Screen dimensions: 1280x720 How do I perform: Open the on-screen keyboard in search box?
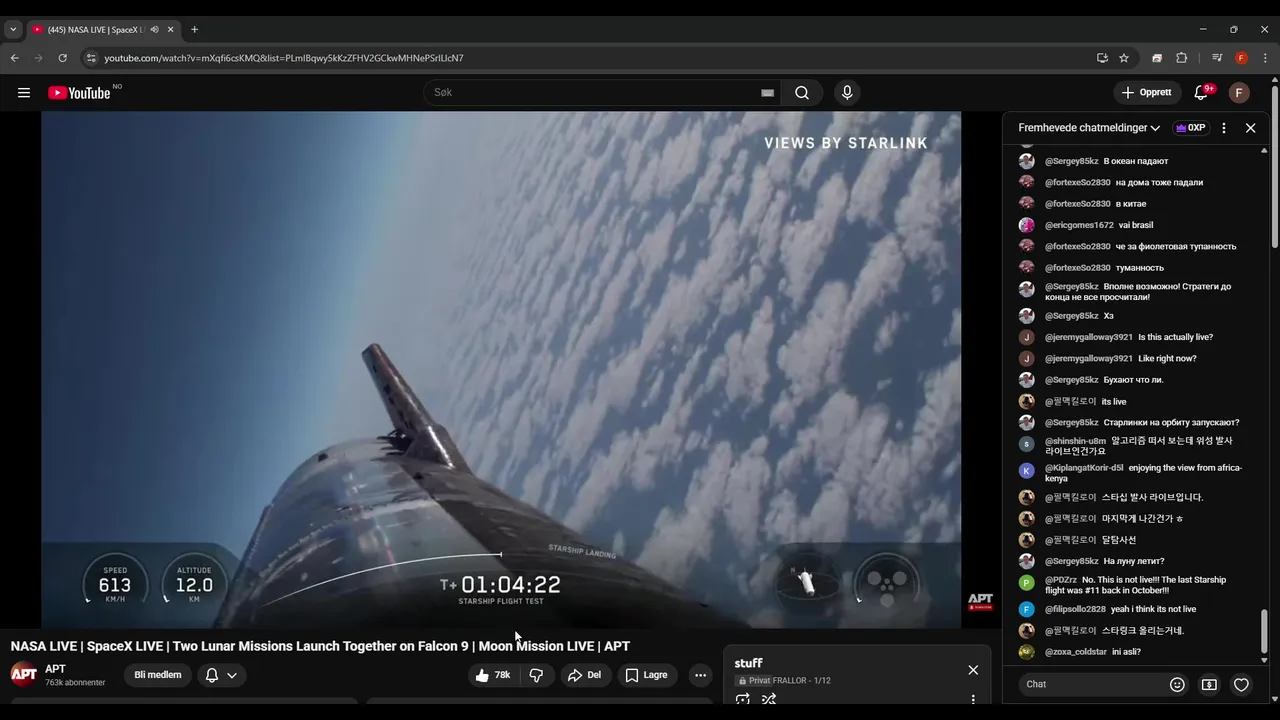point(767,93)
